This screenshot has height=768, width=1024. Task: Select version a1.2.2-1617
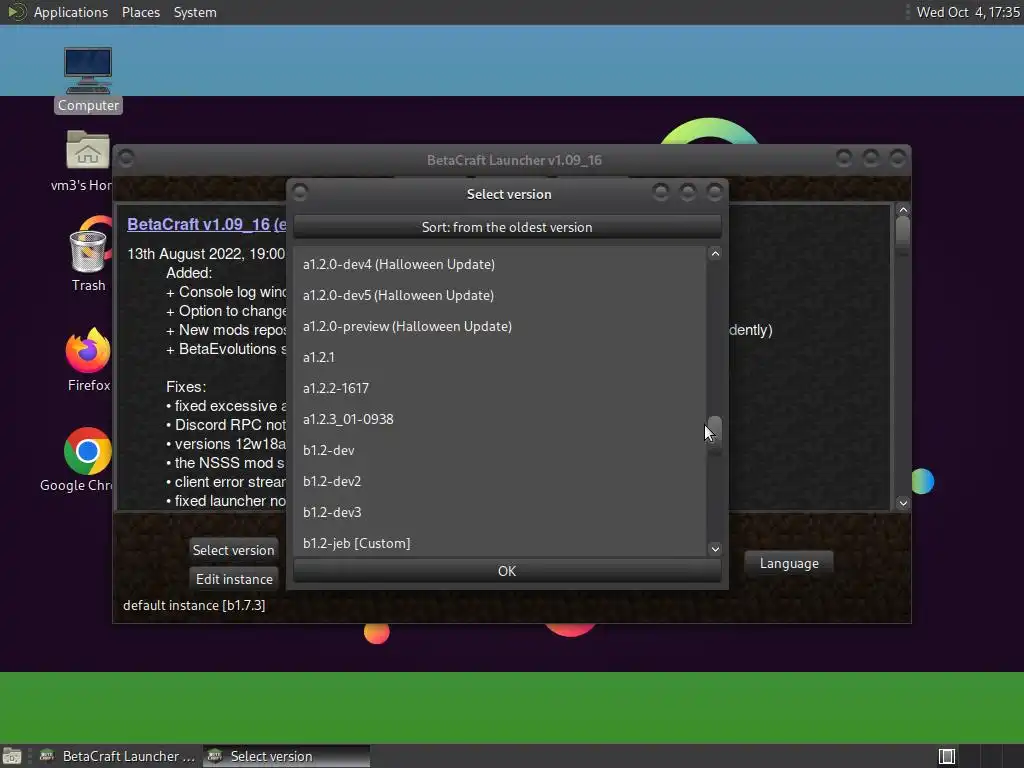click(x=500, y=388)
